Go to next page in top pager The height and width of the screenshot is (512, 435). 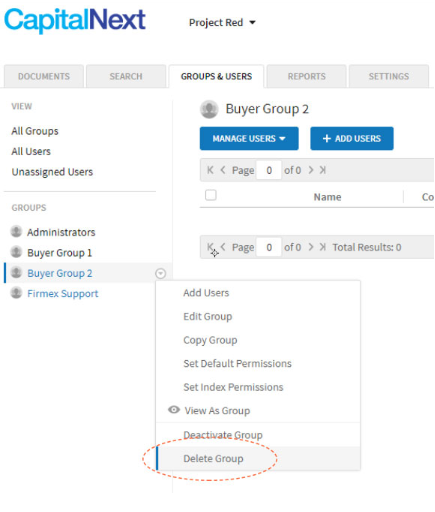(x=311, y=170)
